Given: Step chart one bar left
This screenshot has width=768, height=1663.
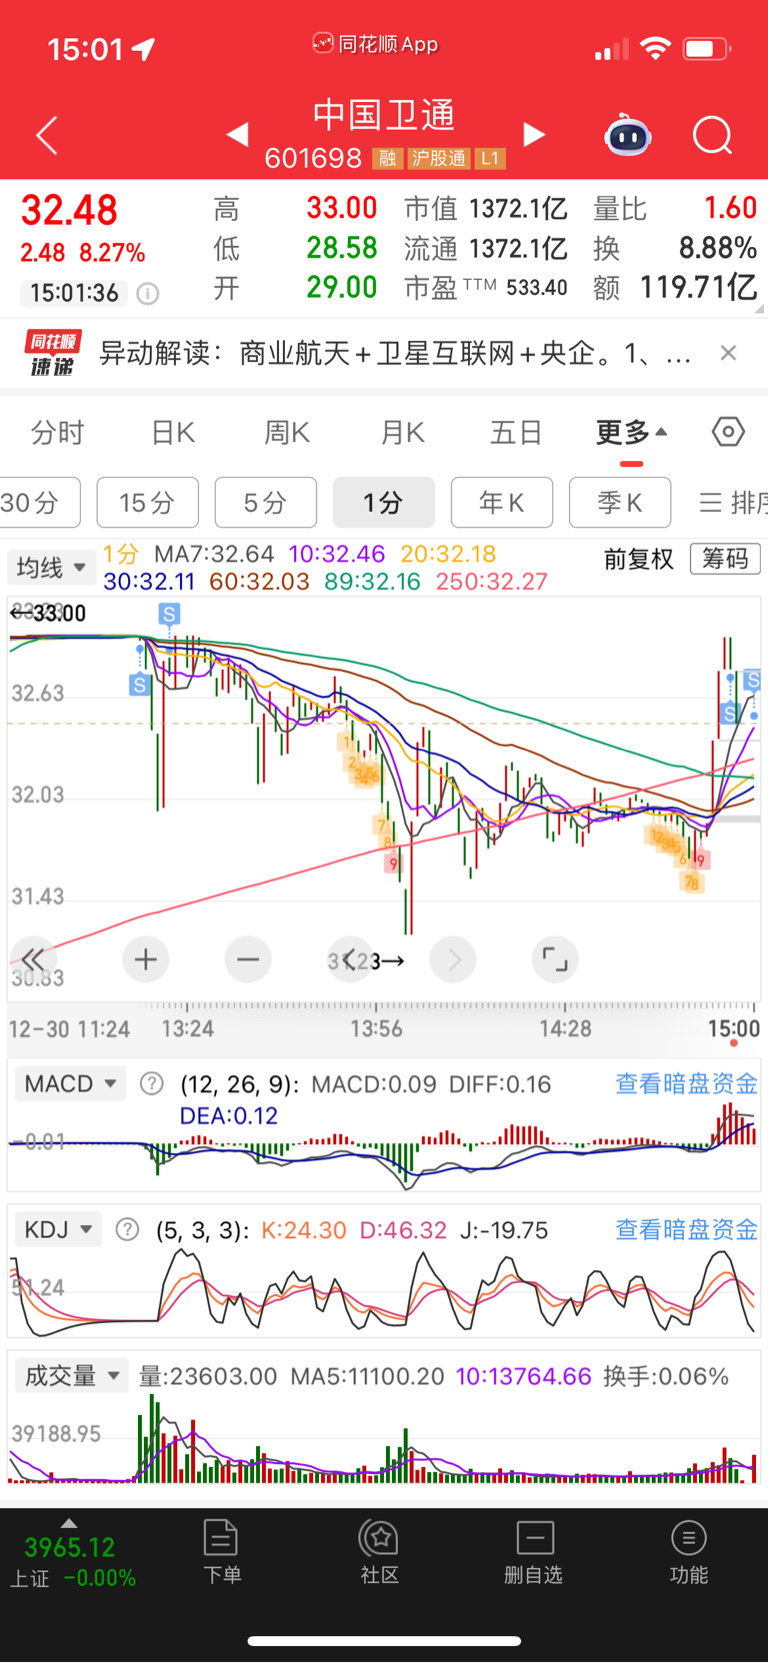Looking at the screenshot, I should pyautogui.click(x=350, y=960).
